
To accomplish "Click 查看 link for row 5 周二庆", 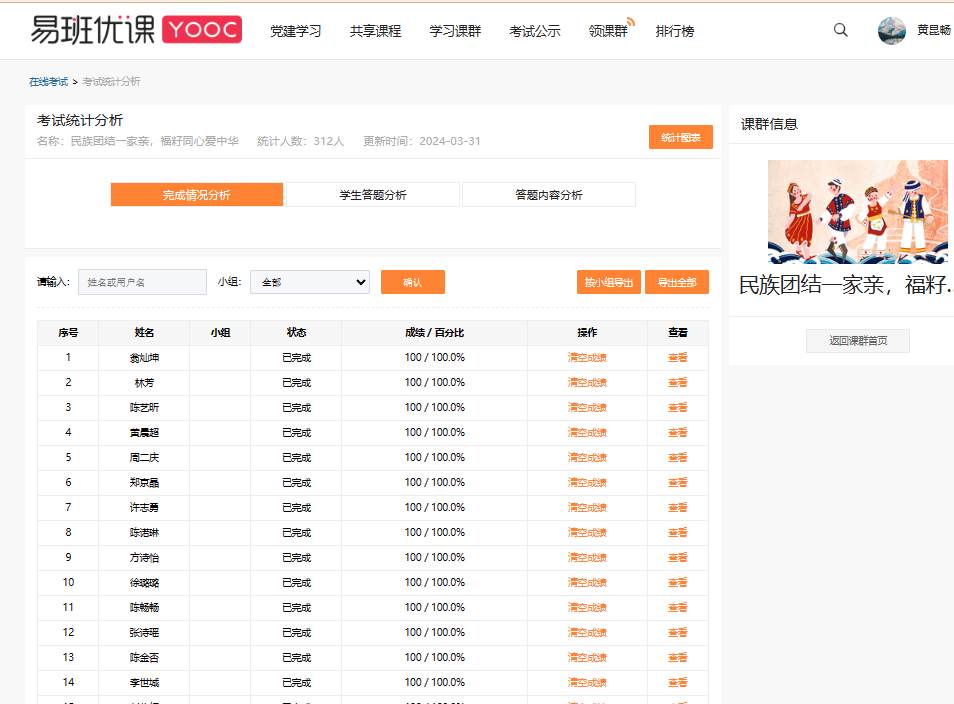I will tap(677, 458).
